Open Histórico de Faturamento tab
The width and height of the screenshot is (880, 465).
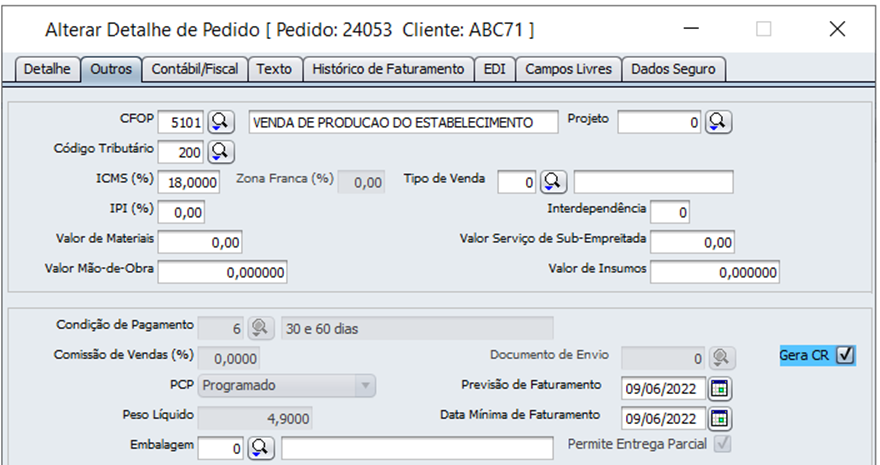pos(388,69)
